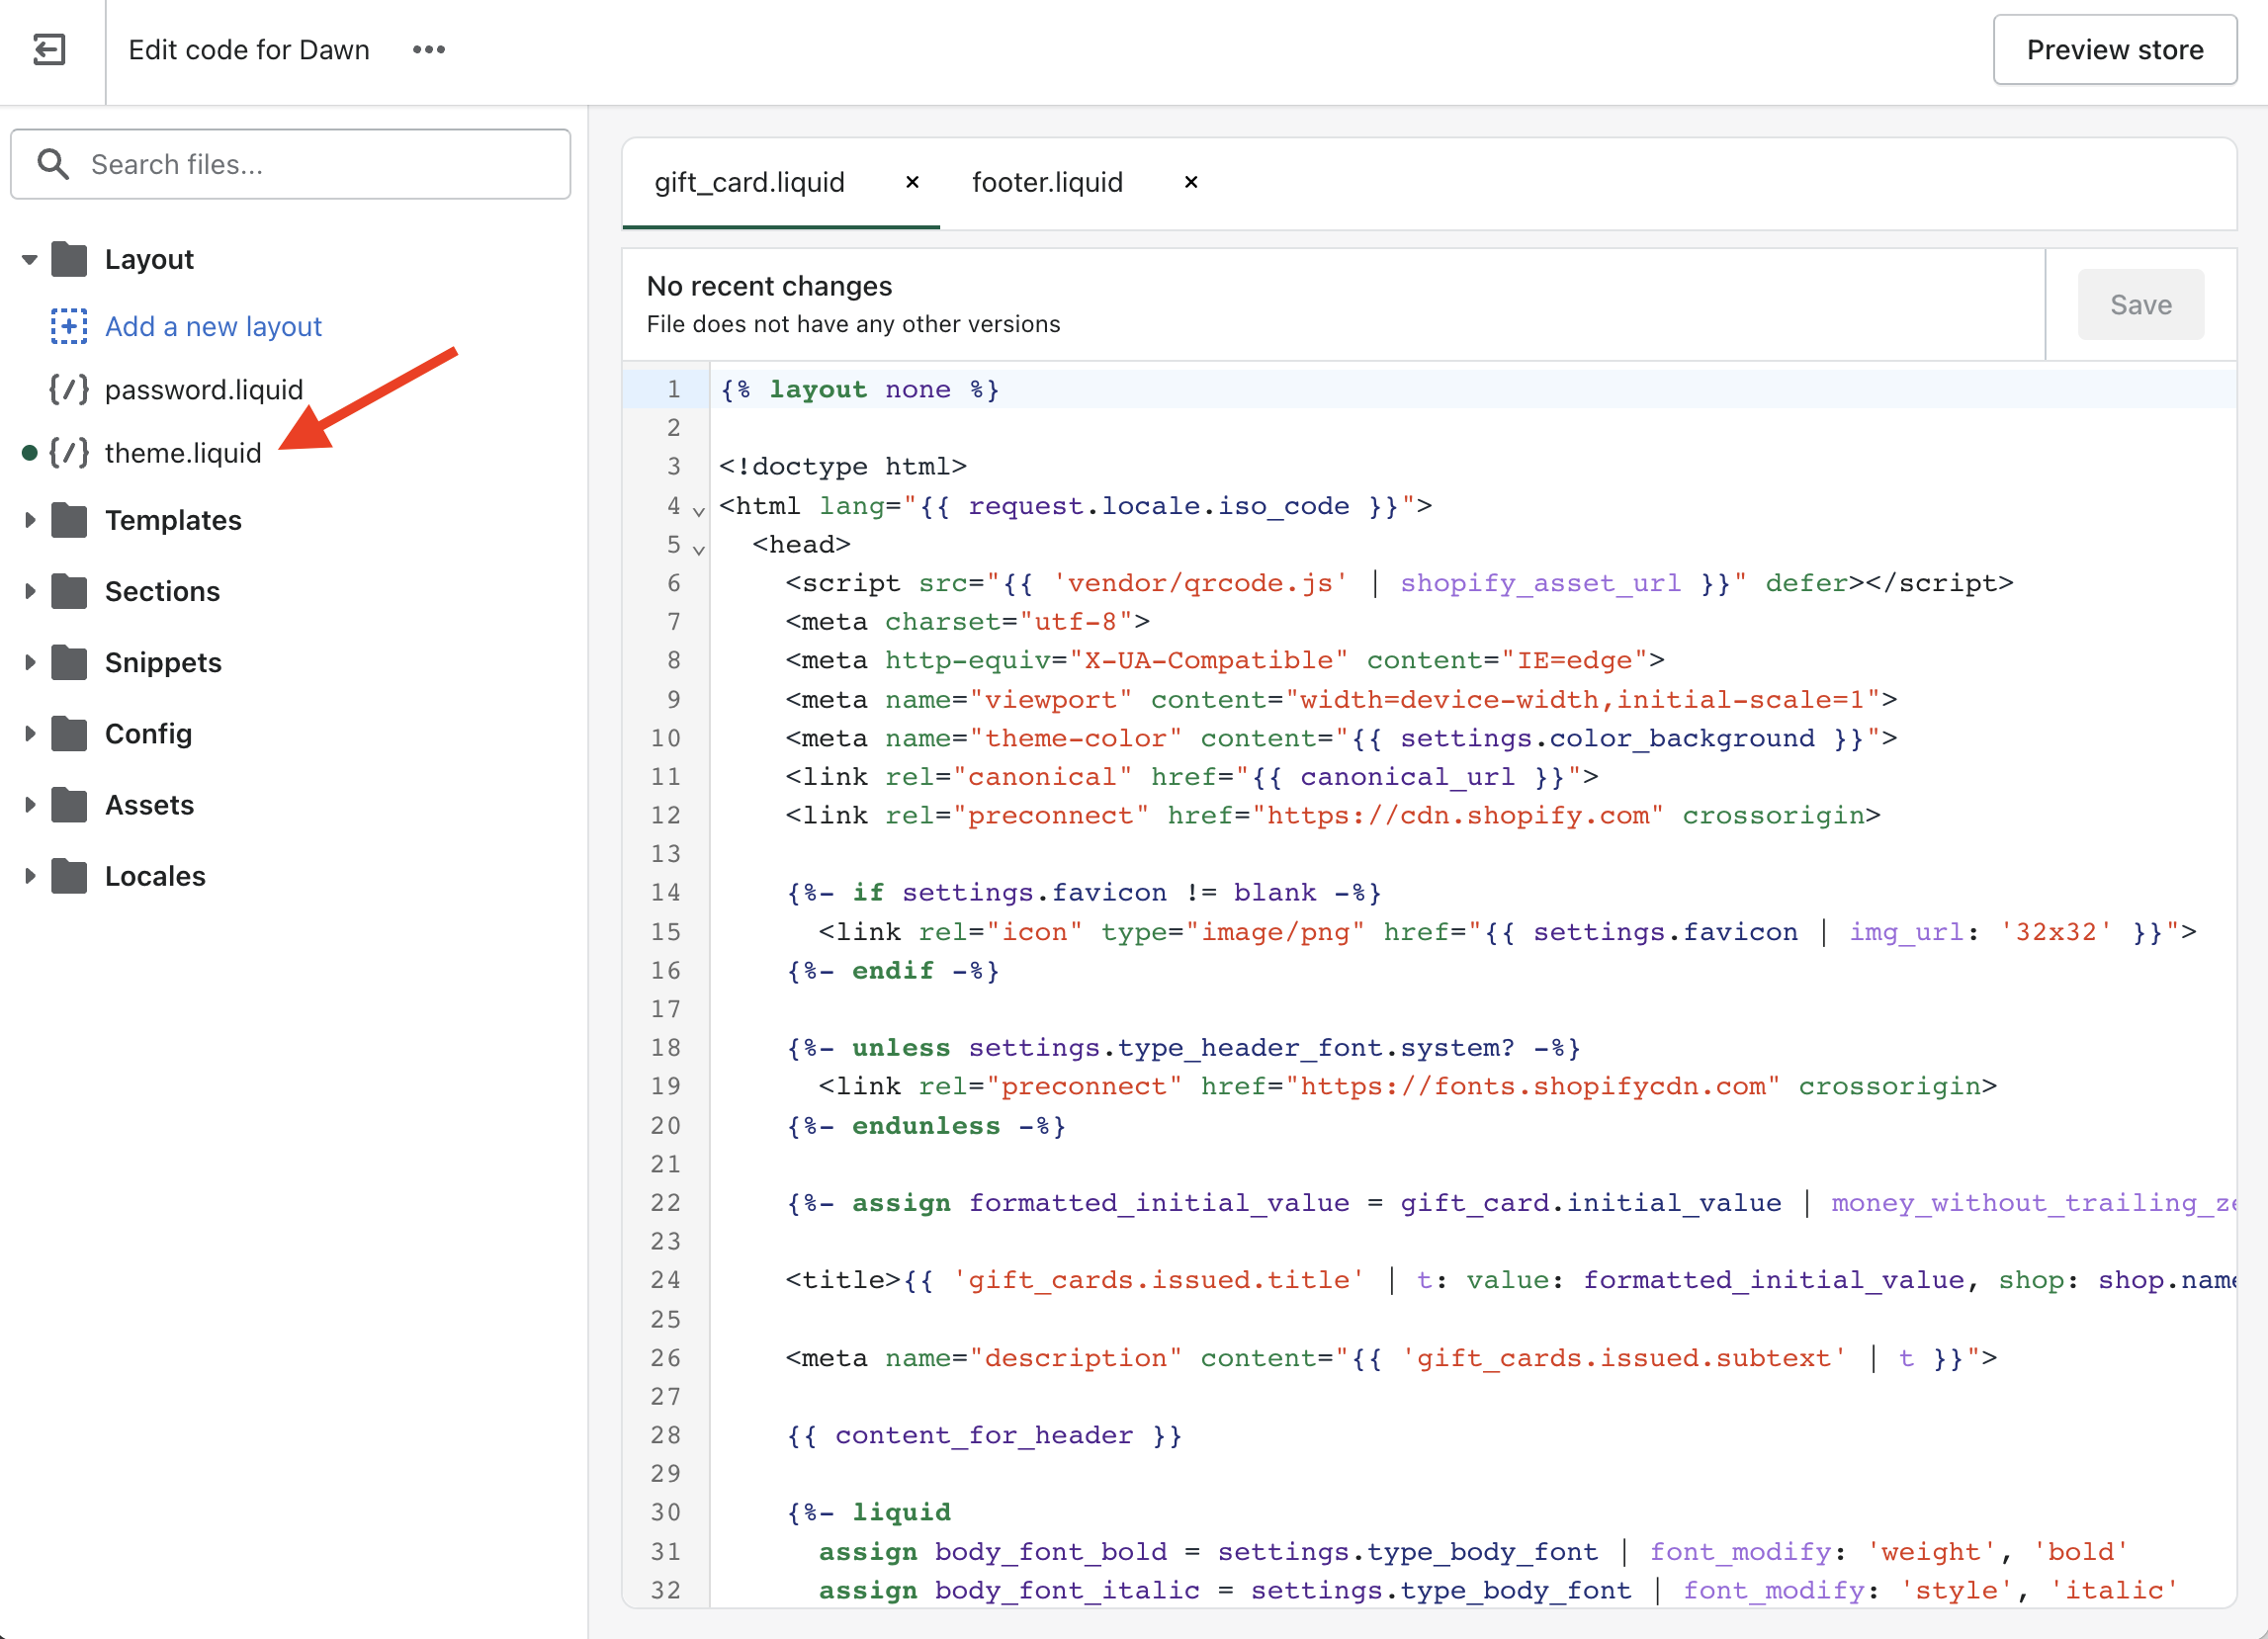Click 'vendor/qrcode.js' string on line 6
This screenshot has width=2268, height=1639.
pos(1200,583)
